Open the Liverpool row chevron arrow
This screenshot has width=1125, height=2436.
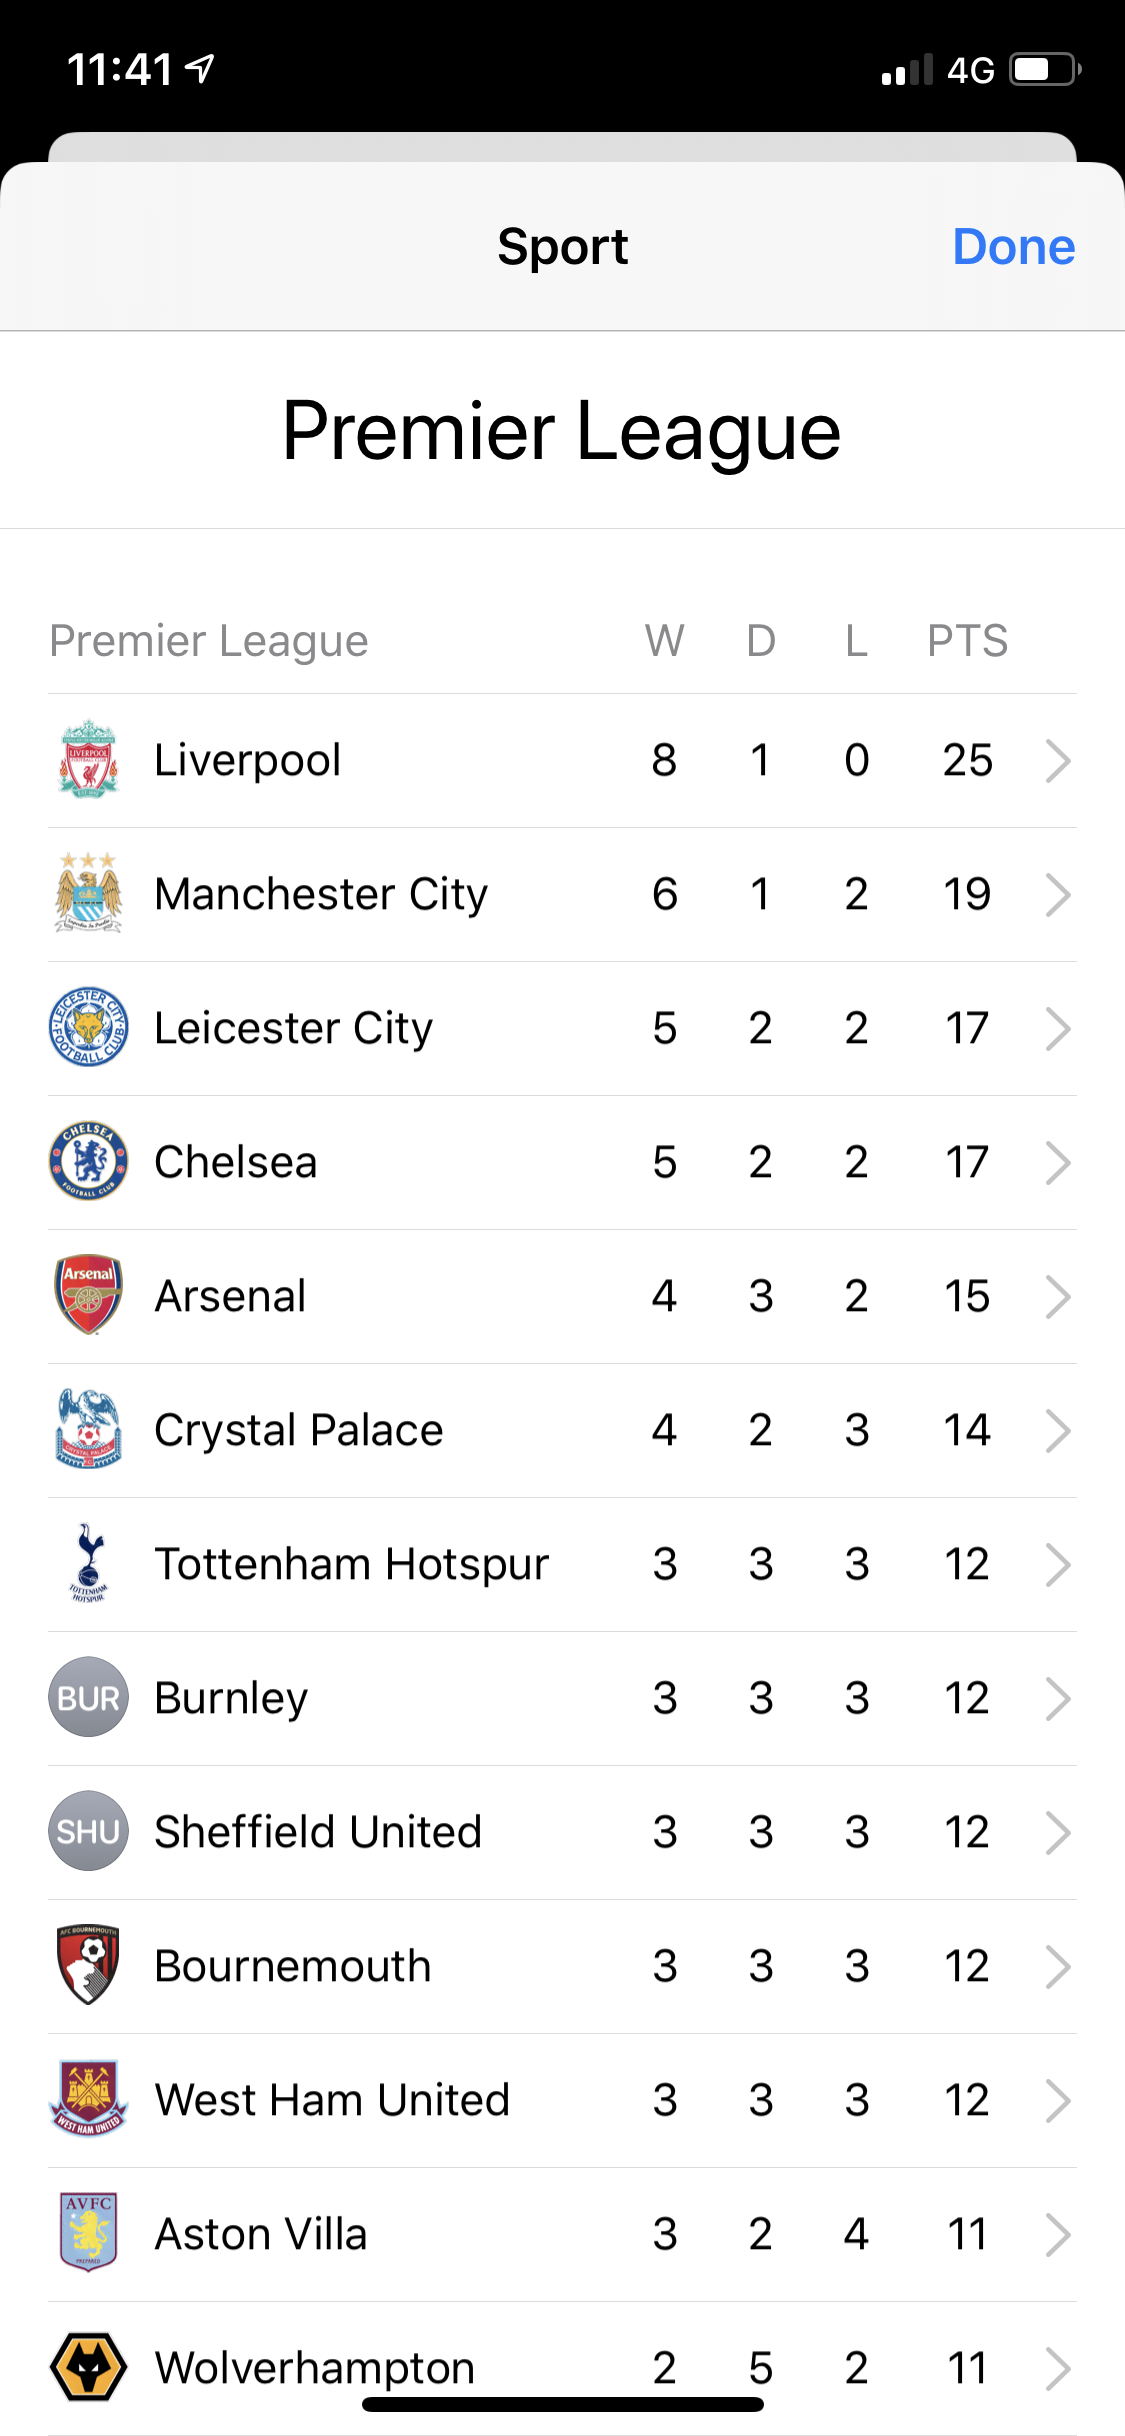(x=1057, y=760)
